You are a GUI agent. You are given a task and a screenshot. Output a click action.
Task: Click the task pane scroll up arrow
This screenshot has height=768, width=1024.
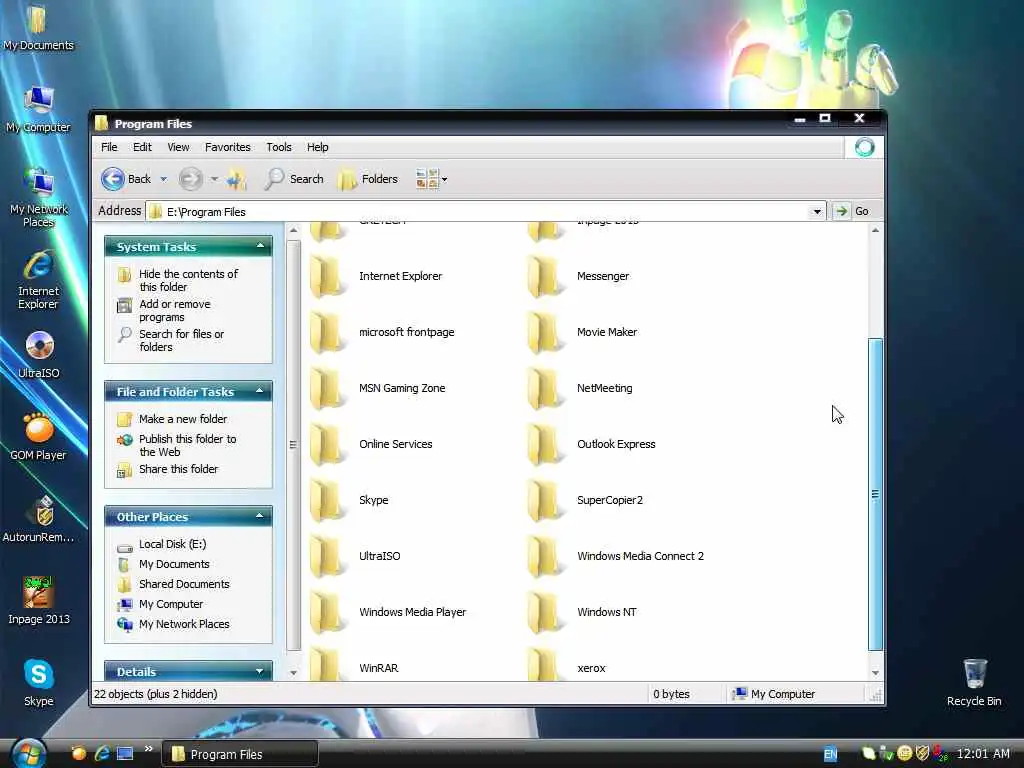293,231
